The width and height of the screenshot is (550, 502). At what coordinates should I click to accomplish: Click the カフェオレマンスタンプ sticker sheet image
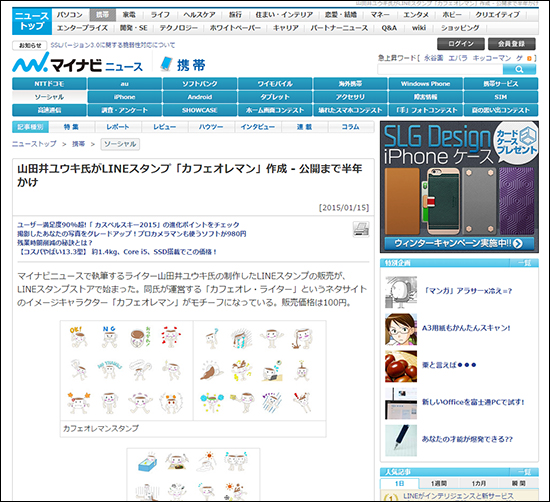click(x=193, y=370)
